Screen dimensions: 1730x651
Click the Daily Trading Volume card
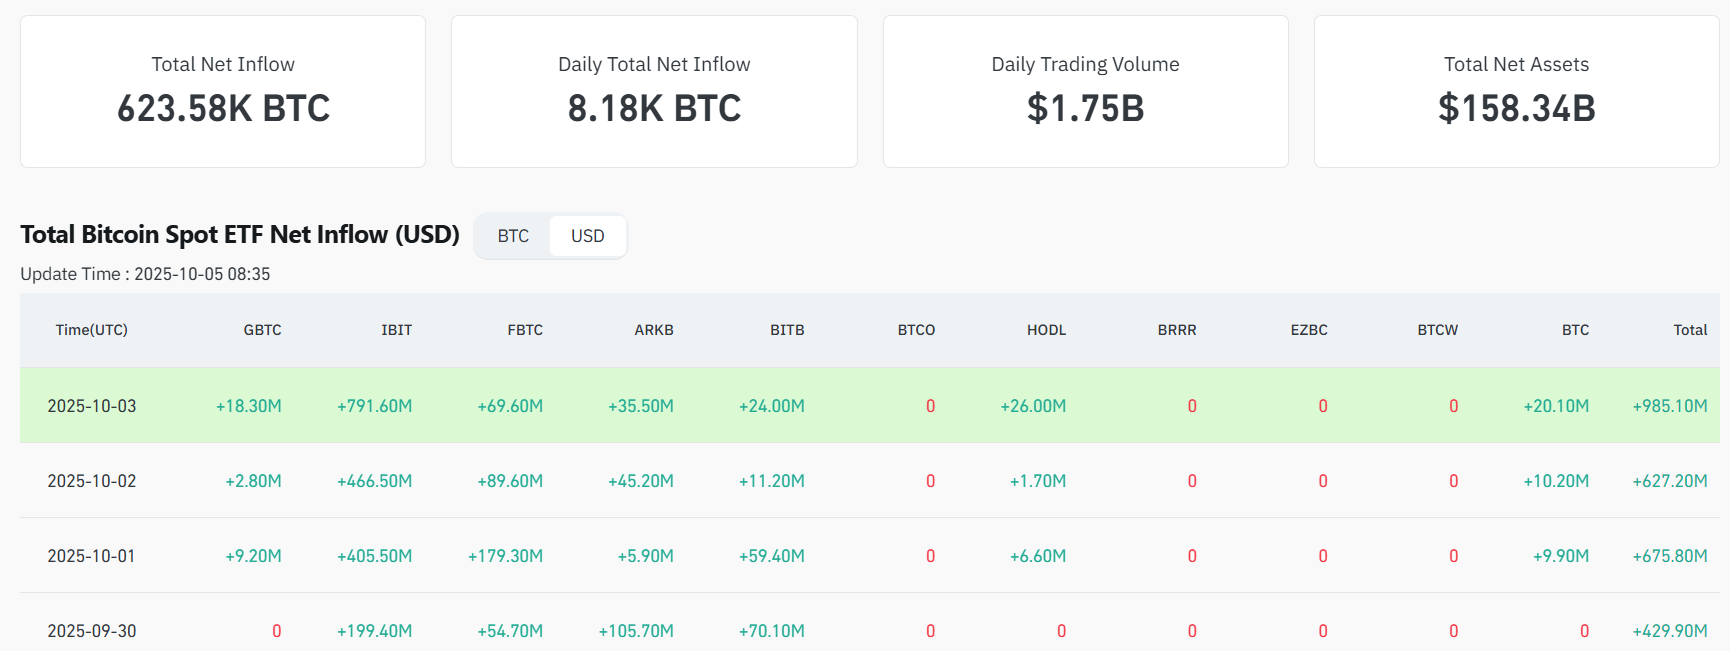[1085, 91]
